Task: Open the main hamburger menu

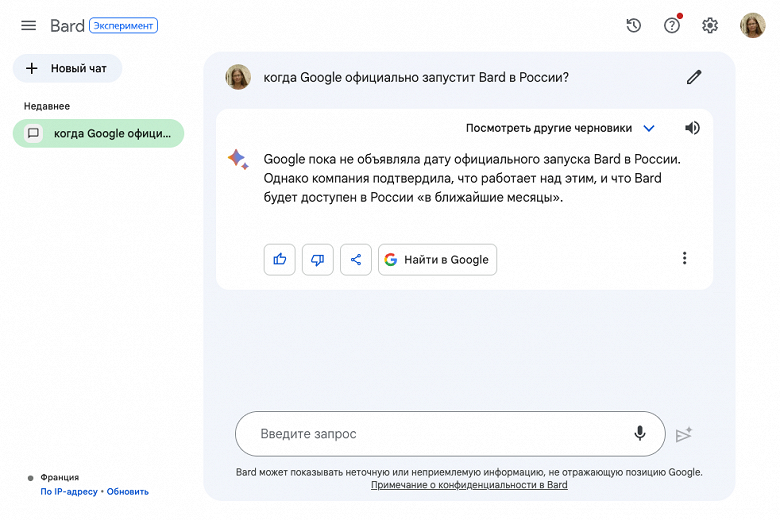Action: [28, 26]
